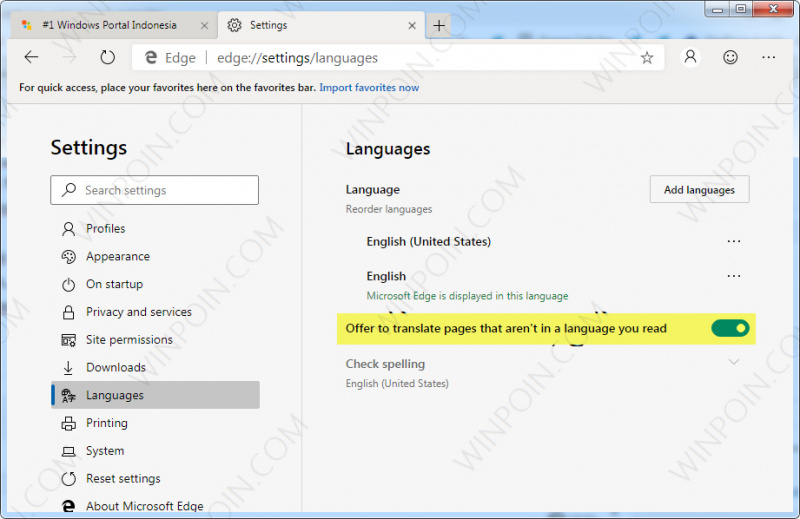Viewport: 800px width, 519px height.
Task: Click the Import favorites now link
Action: tap(369, 87)
